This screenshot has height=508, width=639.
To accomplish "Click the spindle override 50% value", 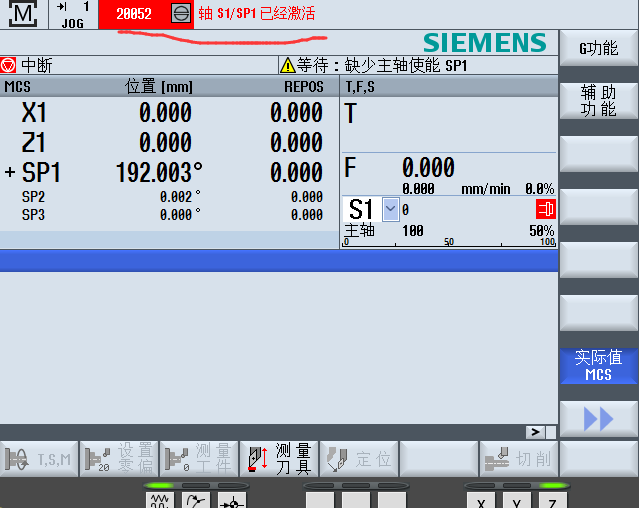I will (542, 231).
